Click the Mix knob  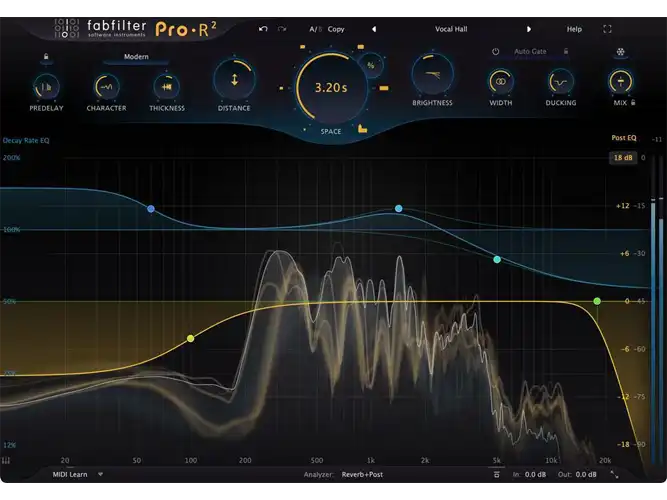621,82
